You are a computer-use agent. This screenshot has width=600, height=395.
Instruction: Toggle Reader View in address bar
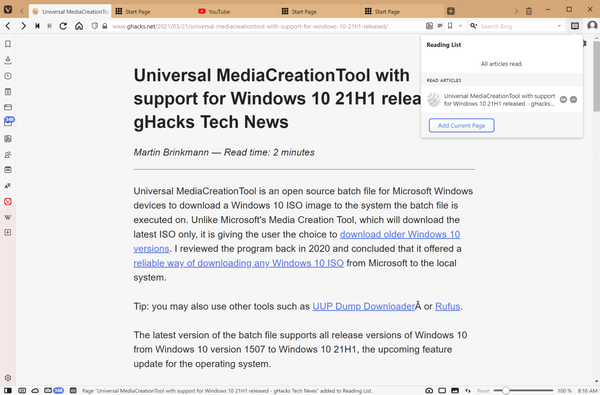coord(429,26)
